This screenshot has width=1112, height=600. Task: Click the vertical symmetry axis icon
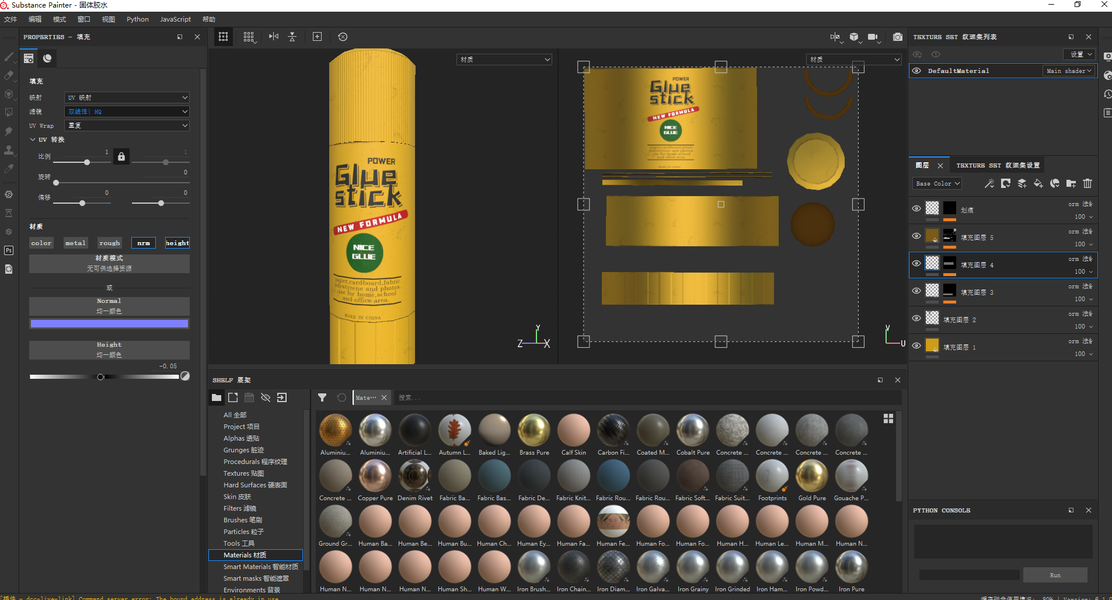[x=292, y=36]
